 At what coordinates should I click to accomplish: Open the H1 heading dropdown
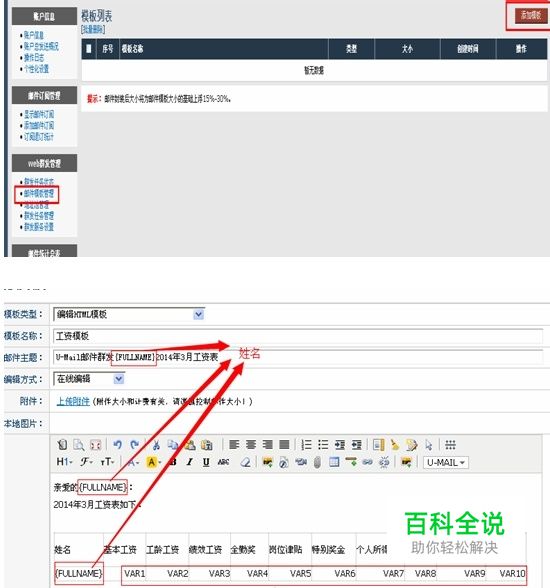[64, 462]
